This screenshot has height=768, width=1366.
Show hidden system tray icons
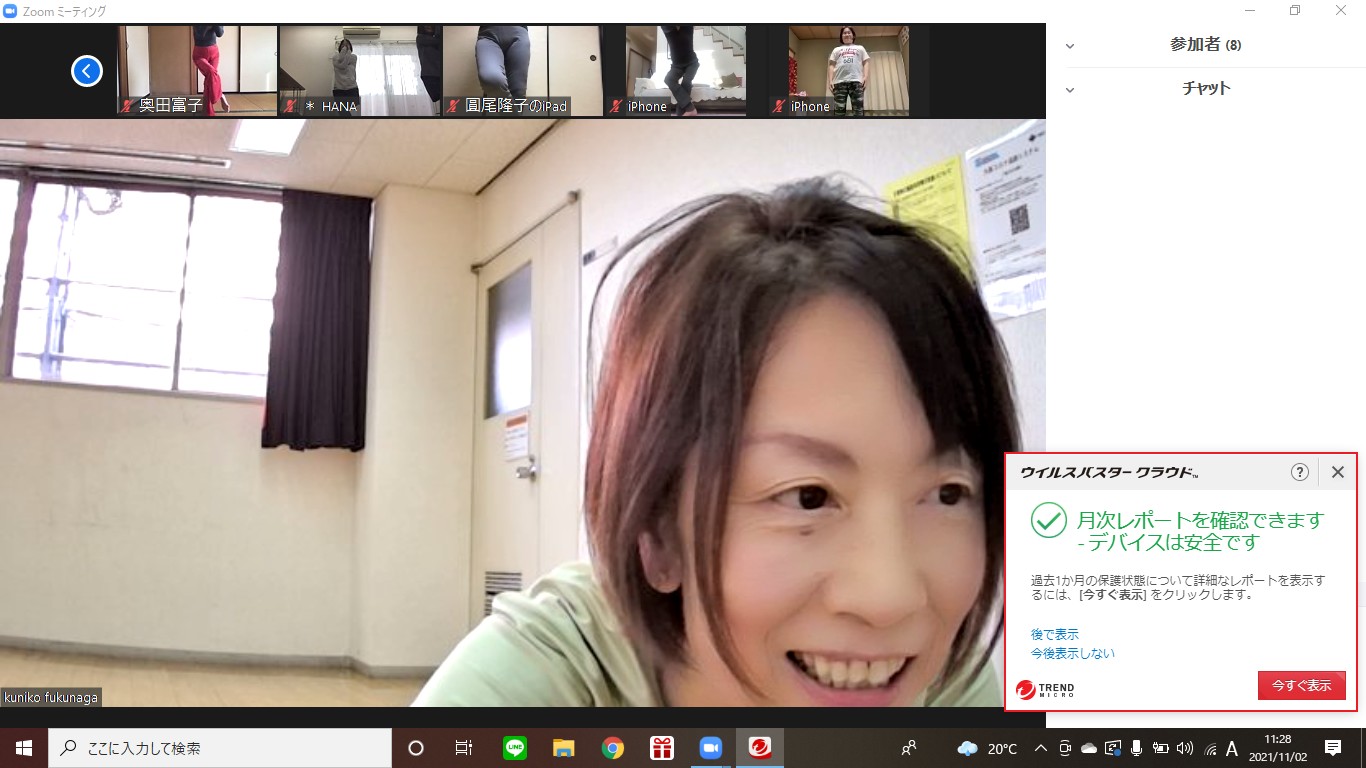click(x=1040, y=748)
